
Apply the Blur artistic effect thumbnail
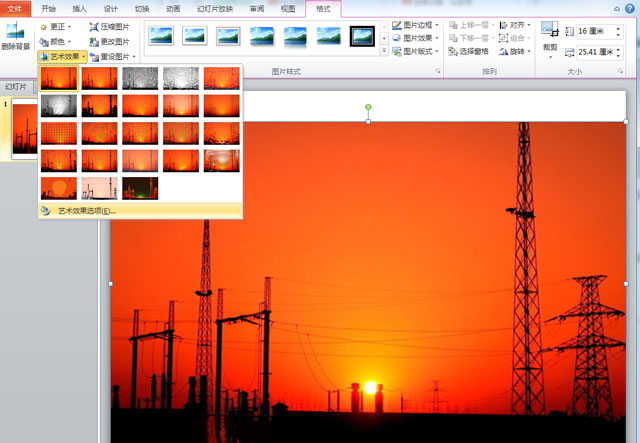pos(222,106)
